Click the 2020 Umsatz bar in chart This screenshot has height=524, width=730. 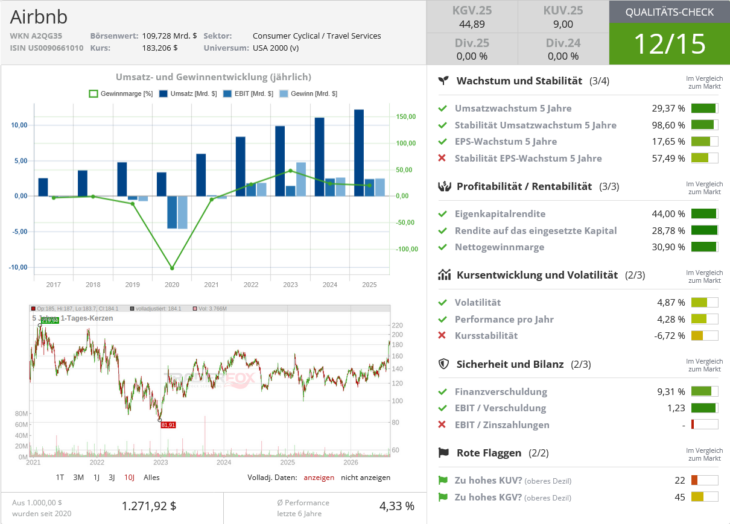coord(162,184)
